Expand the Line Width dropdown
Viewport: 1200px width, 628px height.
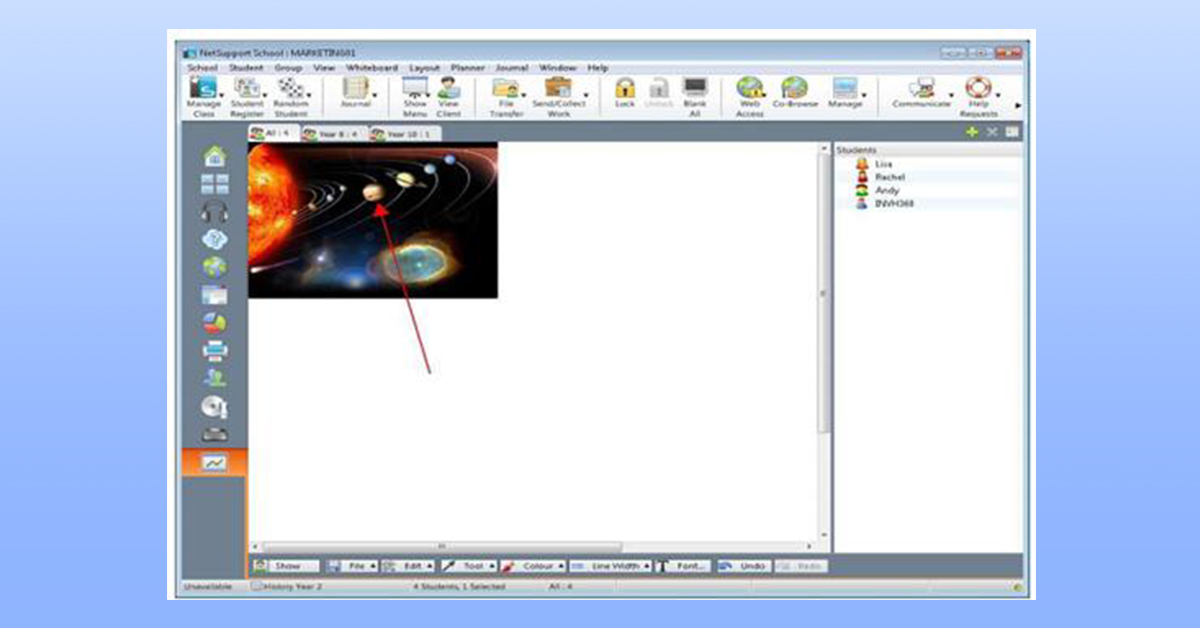click(610, 566)
